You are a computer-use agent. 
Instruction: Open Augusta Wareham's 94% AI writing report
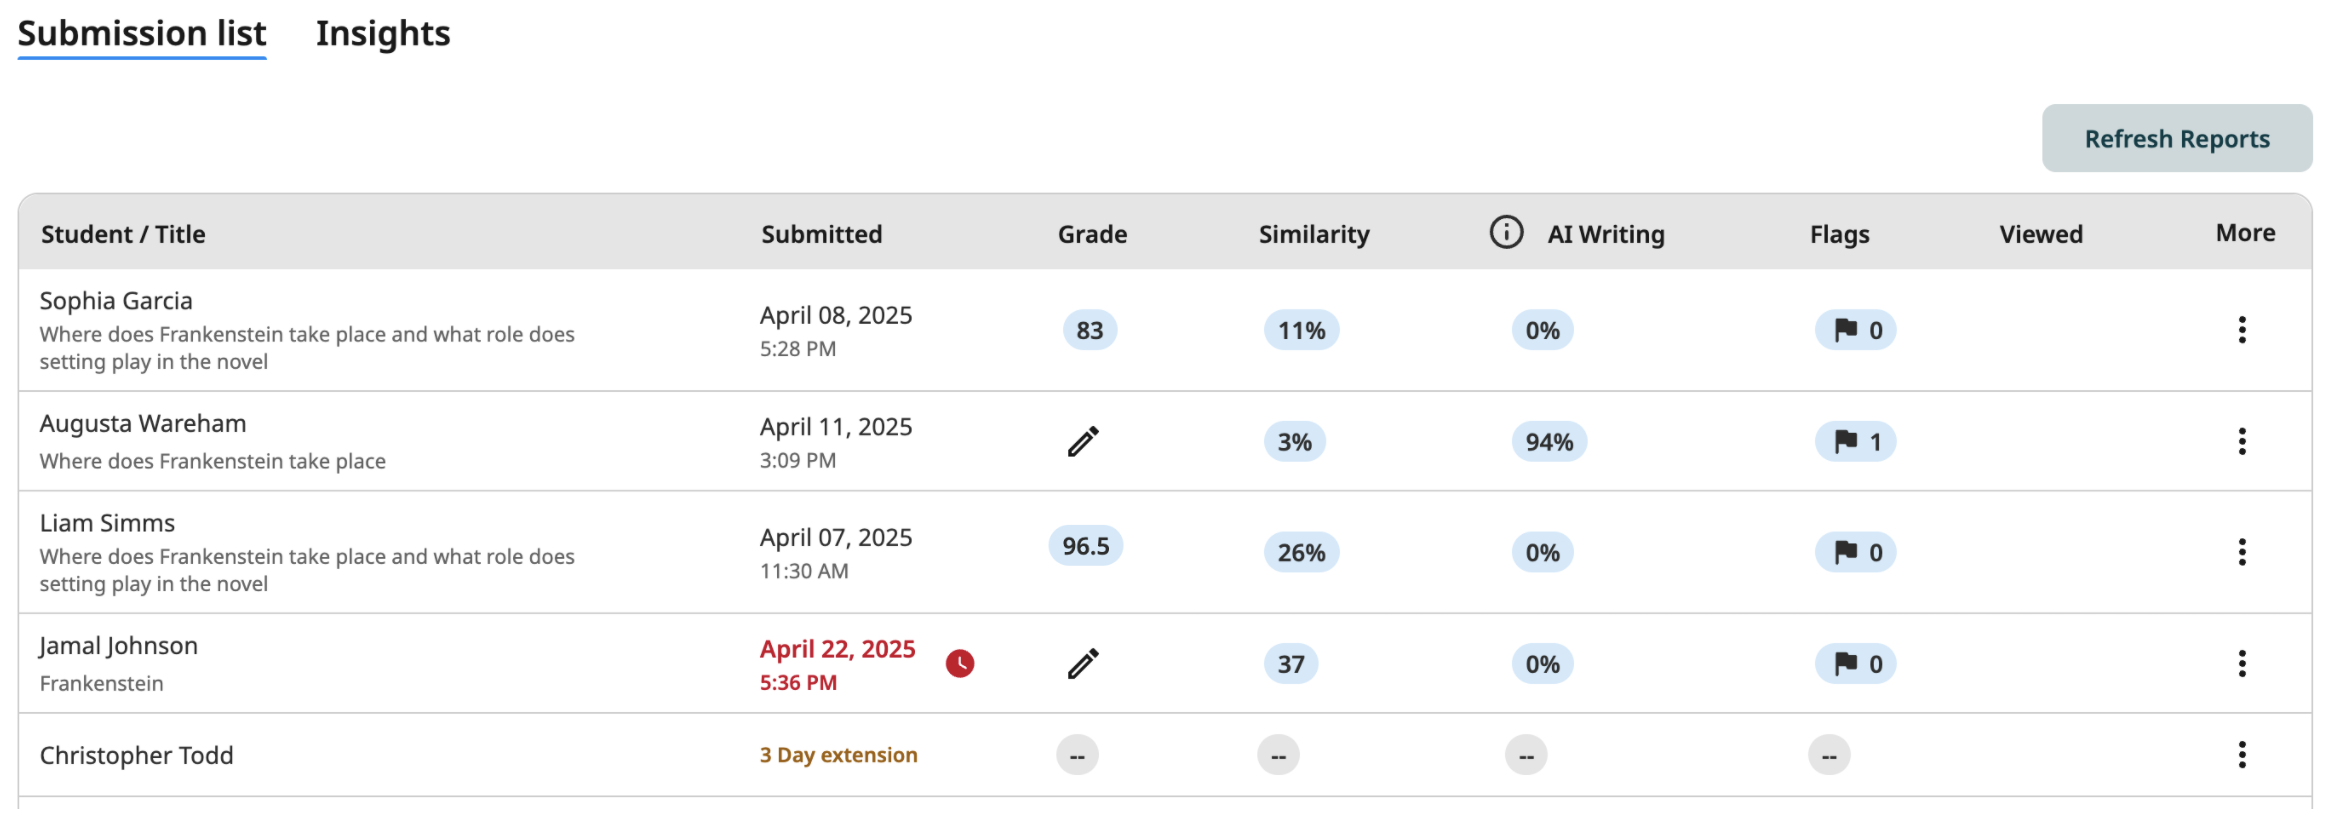[1549, 441]
